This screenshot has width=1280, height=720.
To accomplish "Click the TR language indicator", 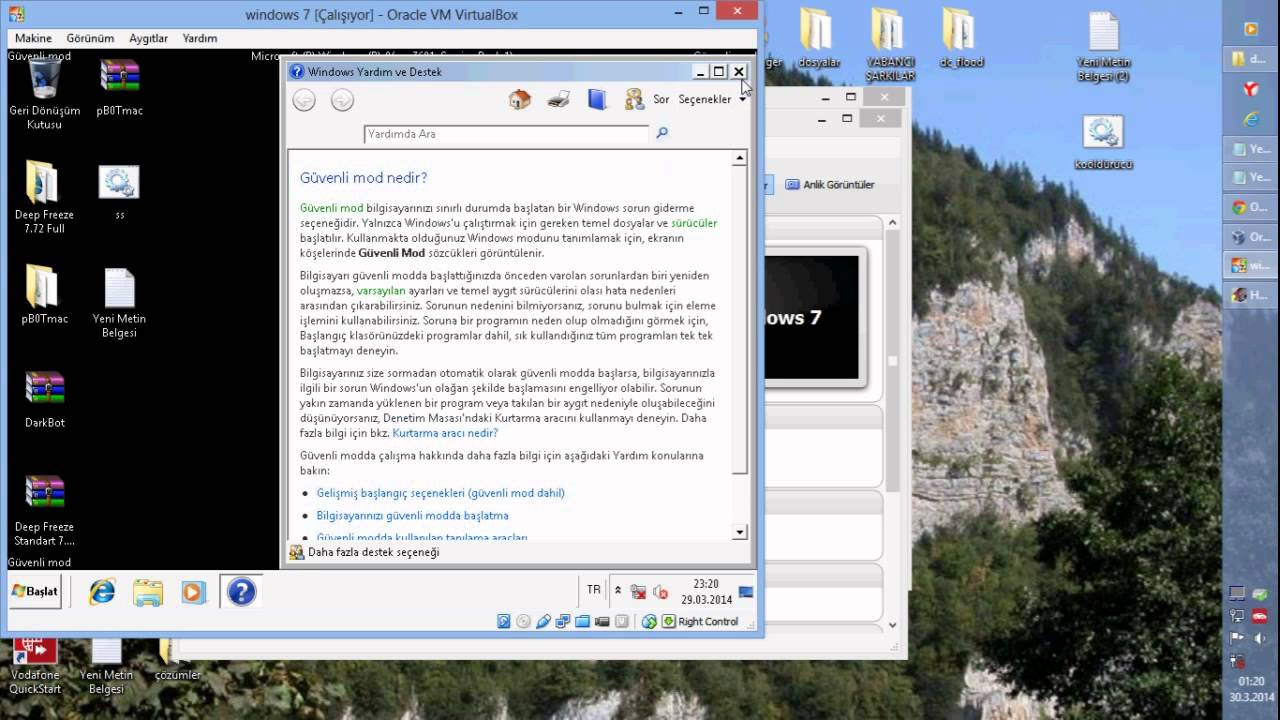I will click(x=594, y=590).
